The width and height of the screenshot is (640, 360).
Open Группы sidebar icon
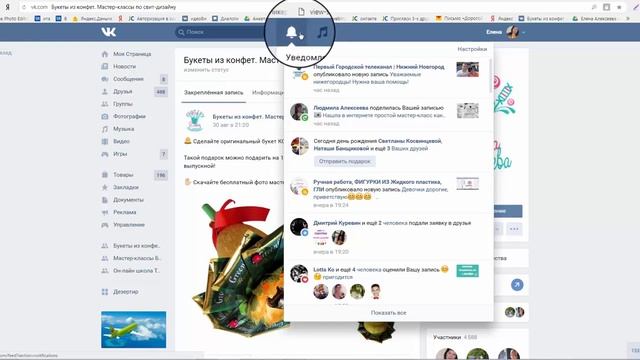click(x=105, y=104)
